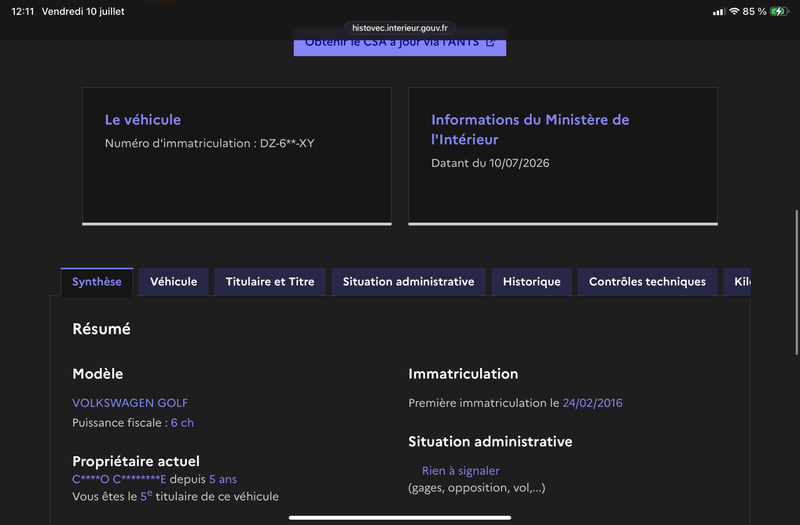Tap the Le véhicule card heading
The image size is (800, 525).
(x=143, y=120)
